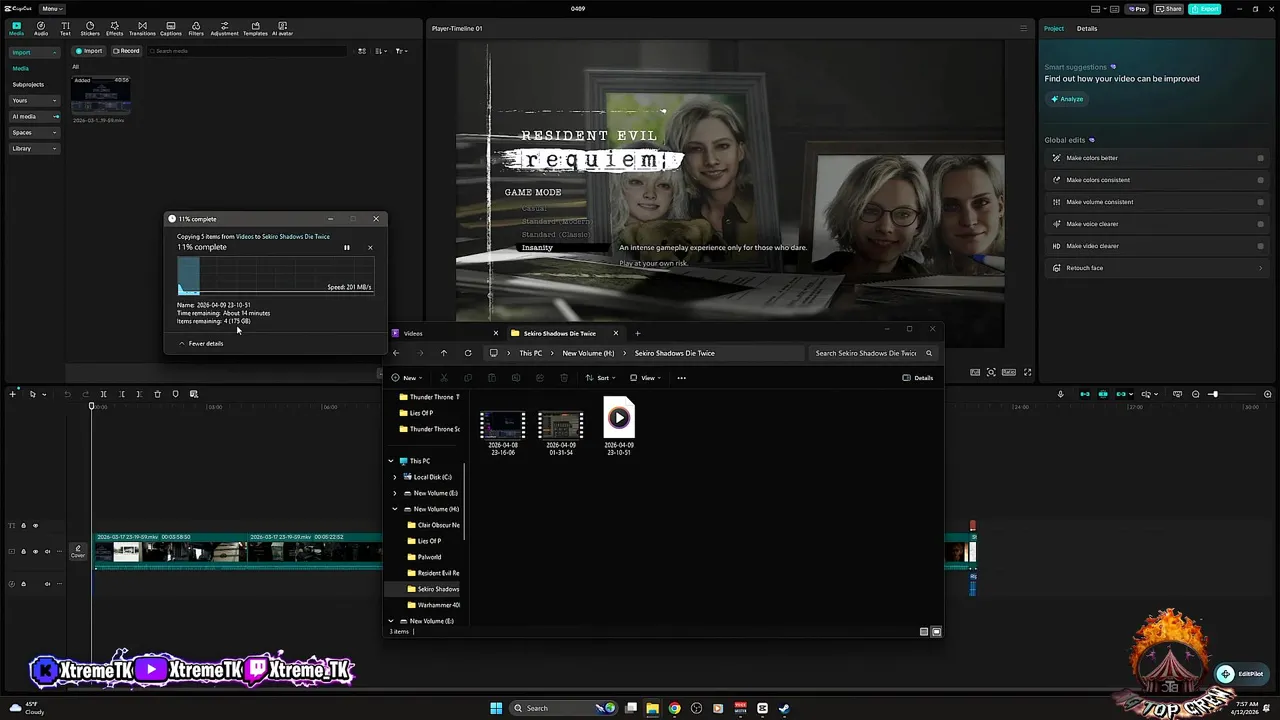Expand the Yours section in media sidebar
The image size is (1280, 720).
[x=33, y=100]
